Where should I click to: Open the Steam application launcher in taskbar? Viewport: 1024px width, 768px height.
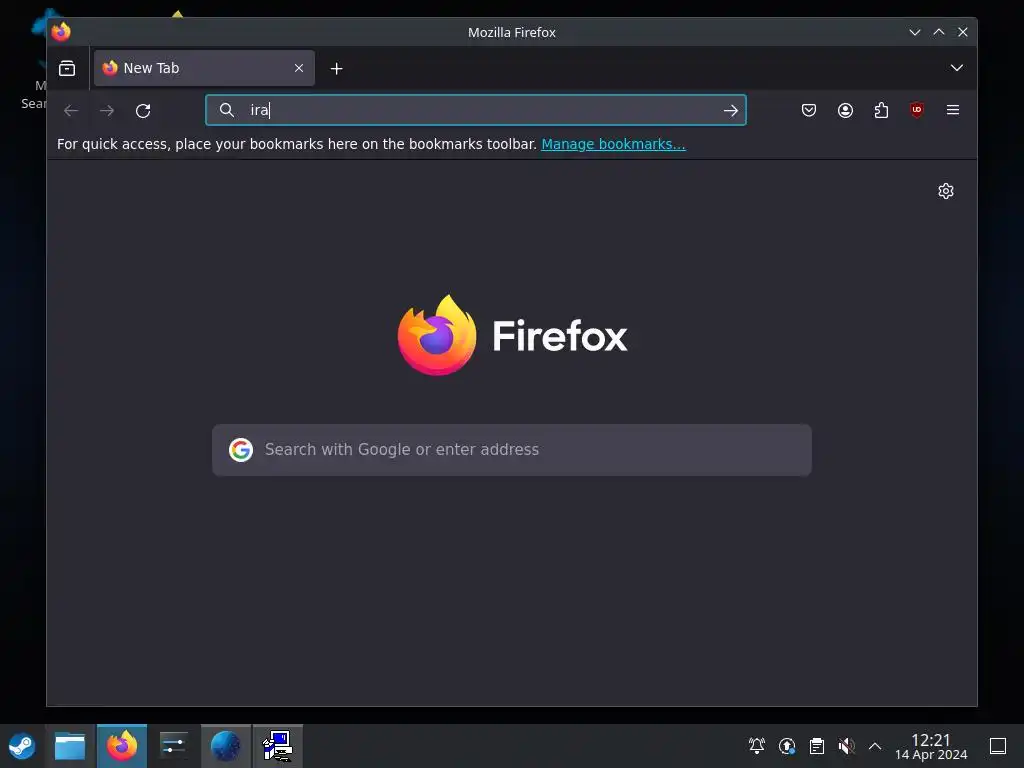22,746
